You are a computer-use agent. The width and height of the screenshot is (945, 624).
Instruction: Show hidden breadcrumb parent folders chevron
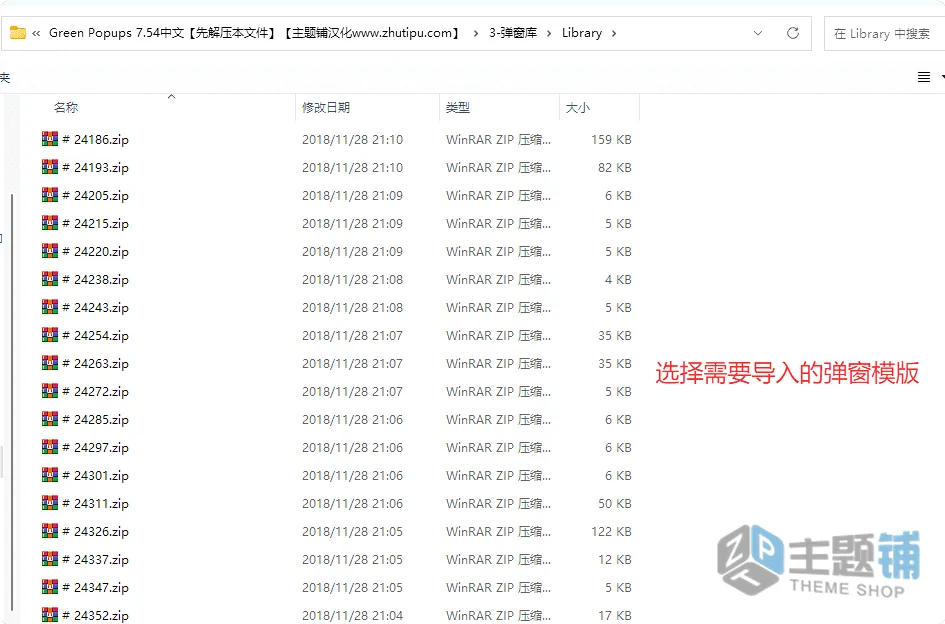[x=36, y=33]
